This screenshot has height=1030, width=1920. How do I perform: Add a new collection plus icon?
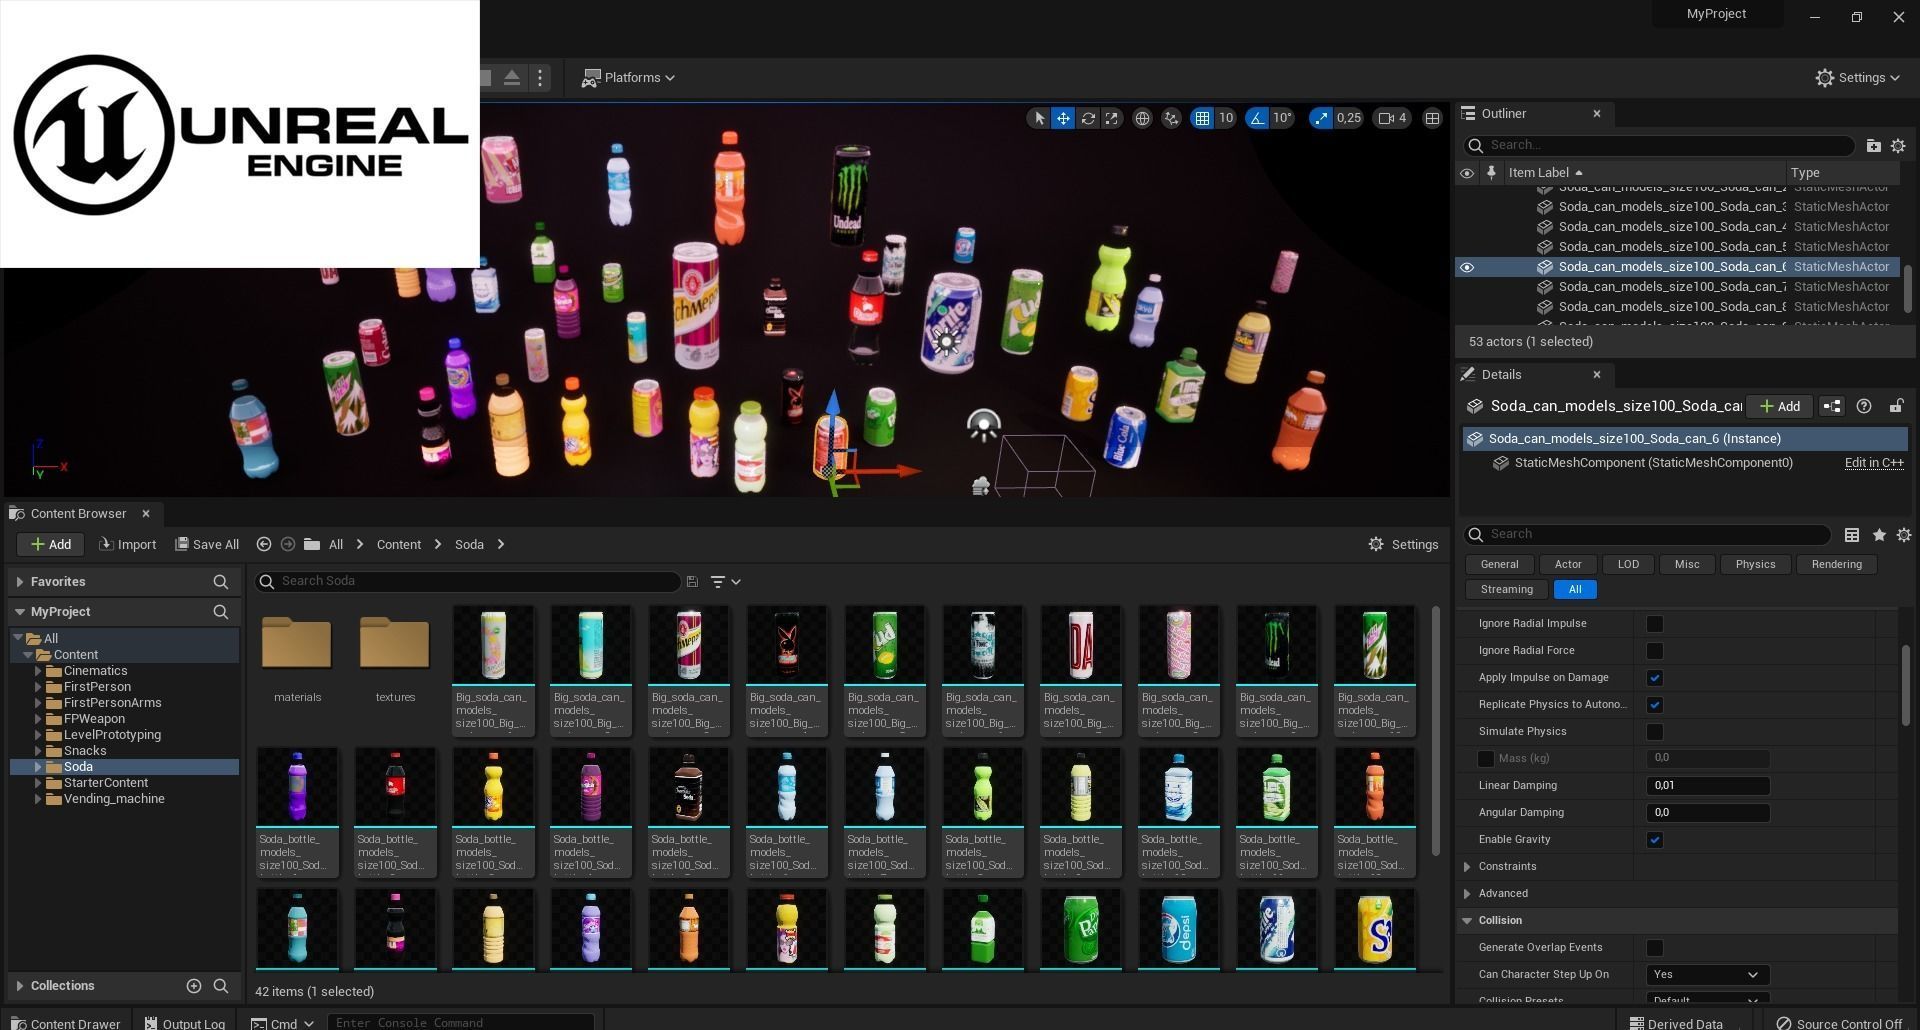click(194, 986)
